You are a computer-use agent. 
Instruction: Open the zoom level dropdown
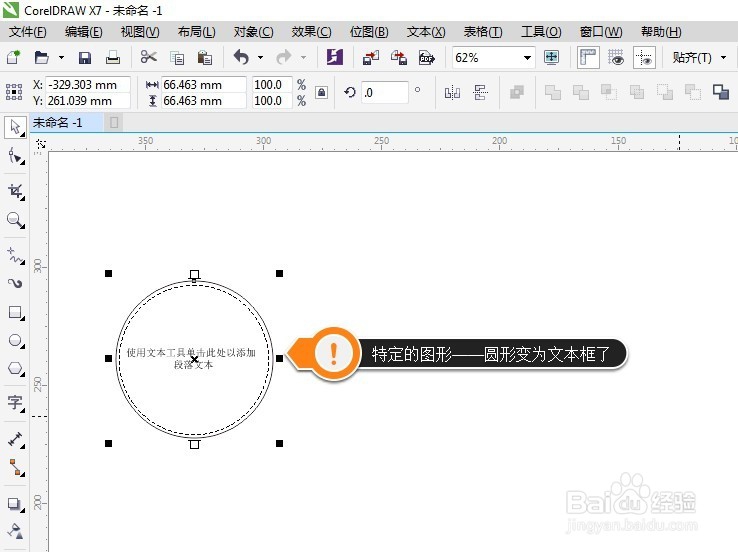pos(528,58)
